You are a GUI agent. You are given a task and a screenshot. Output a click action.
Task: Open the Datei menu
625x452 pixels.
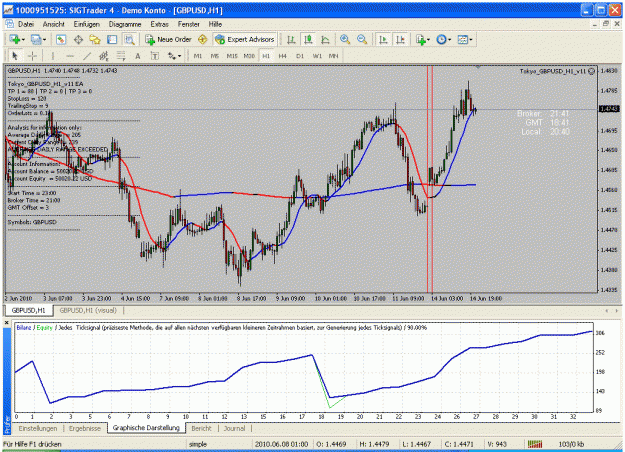click(x=26, y=24)
